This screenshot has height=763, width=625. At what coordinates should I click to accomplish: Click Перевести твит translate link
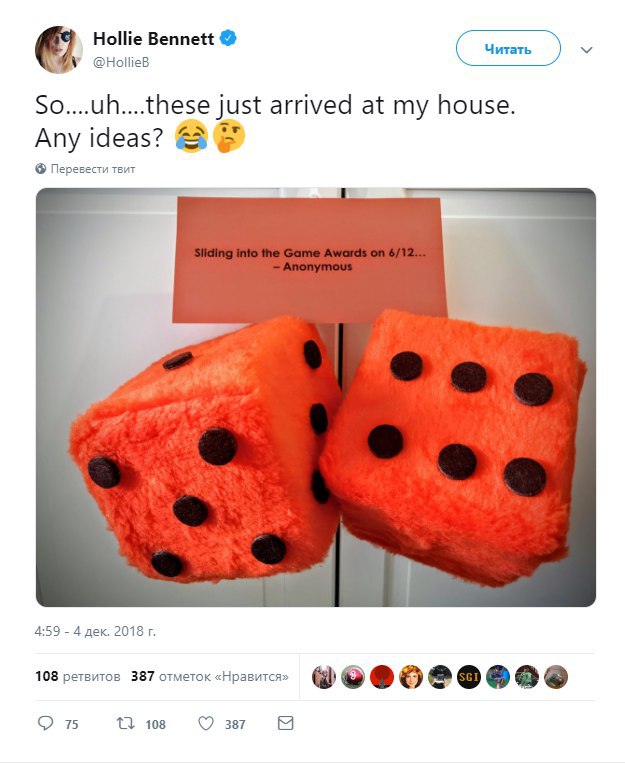[x=93, y=169]
